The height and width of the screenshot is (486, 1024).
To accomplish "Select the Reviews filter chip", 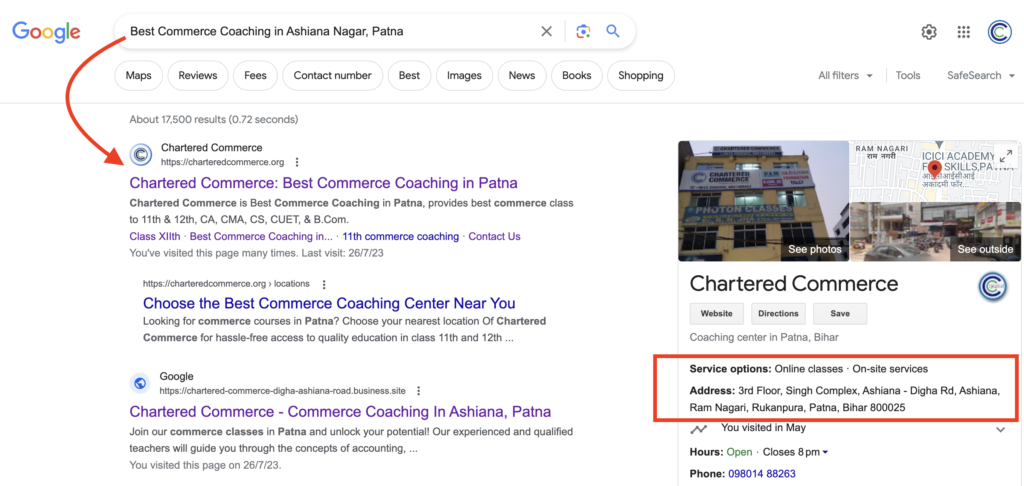I will coord(198,75).
